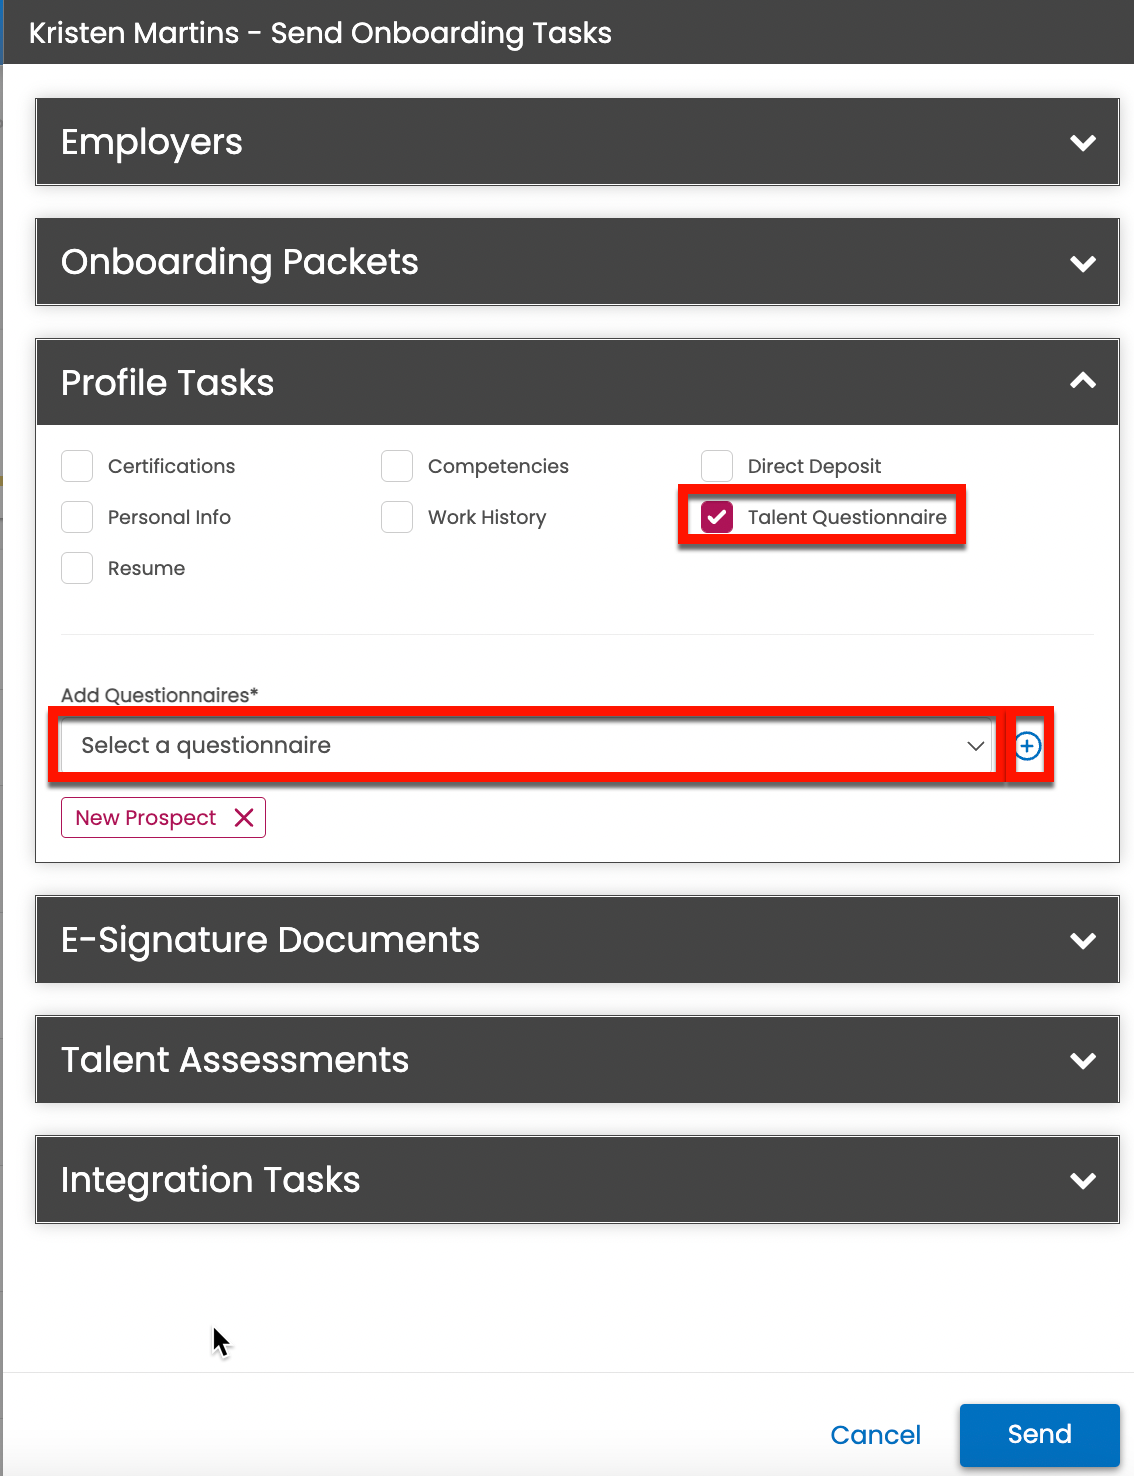The height and width of the screenshot is (1476, 1134).
Task: Expand the Integration Tasks chevron
Action: (1083, 1180)
